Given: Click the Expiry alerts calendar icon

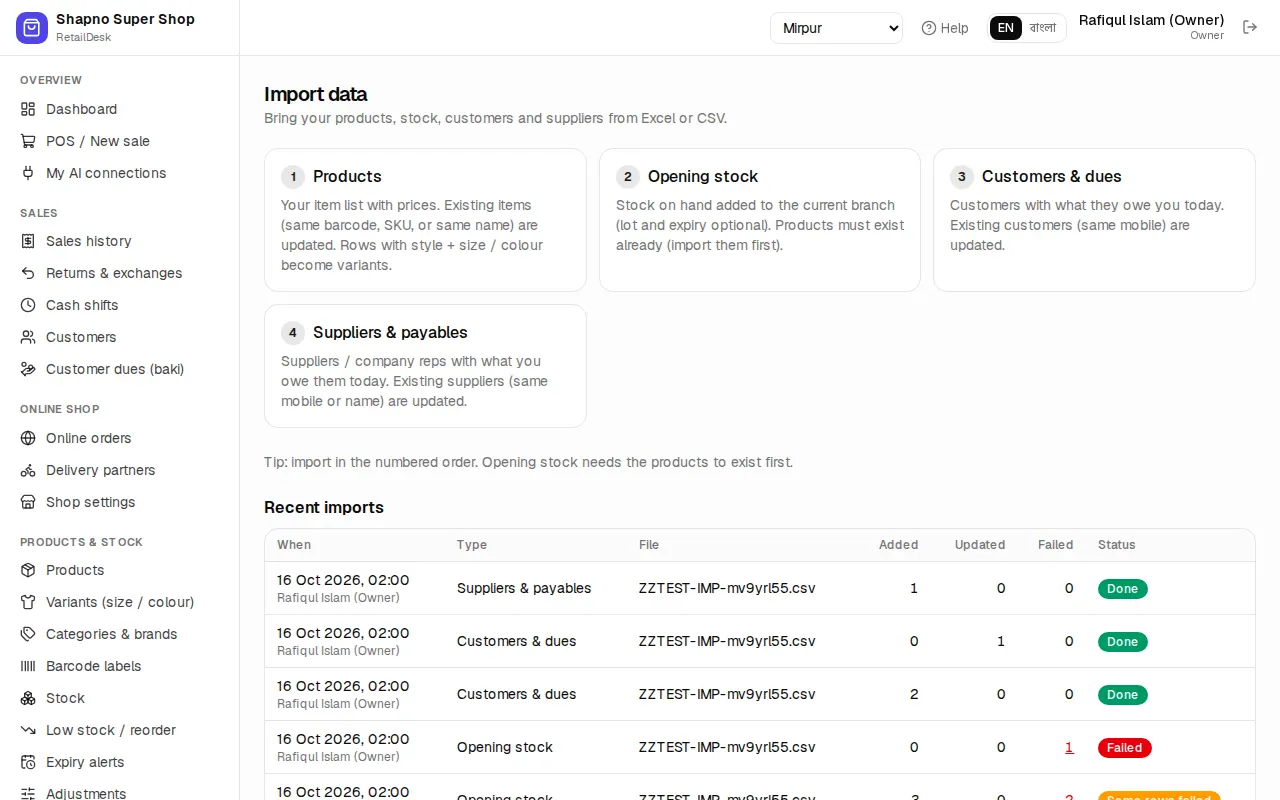Looking at the screenshot, I should pos(28,762).
